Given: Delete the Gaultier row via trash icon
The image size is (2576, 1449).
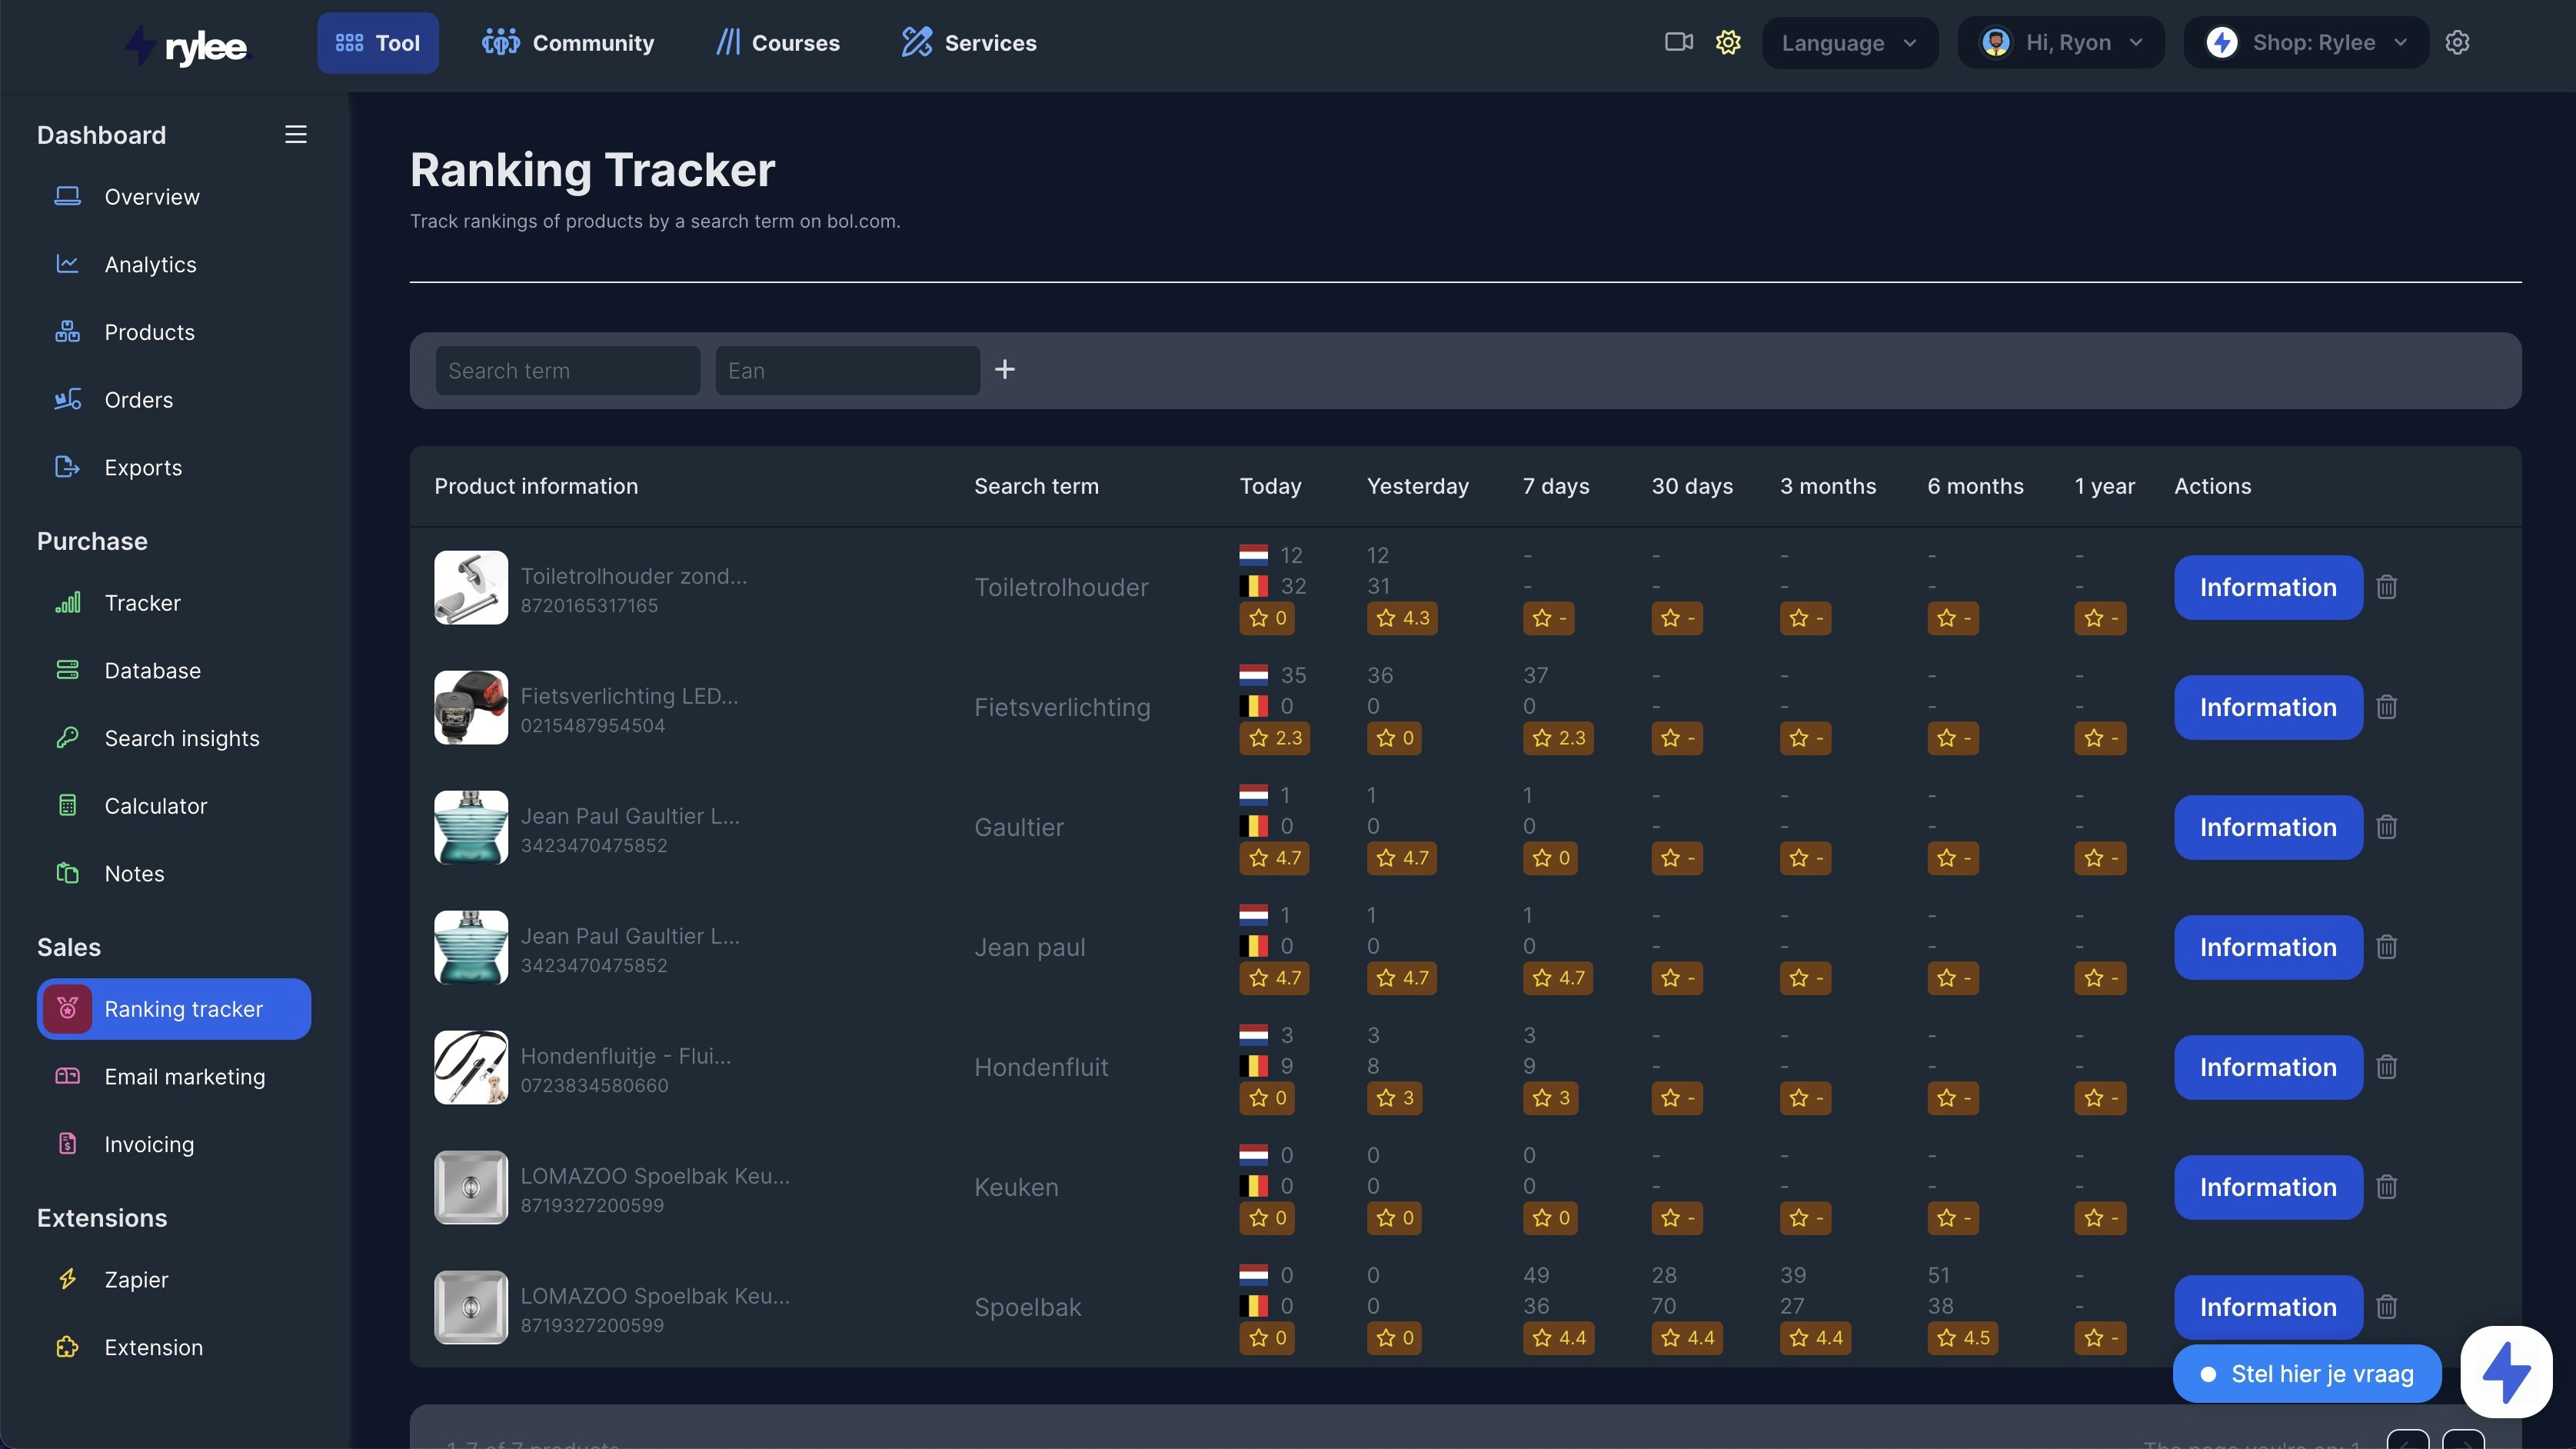Looking at the screenshot, I should pyautogui.click(x=2387, y=827).
